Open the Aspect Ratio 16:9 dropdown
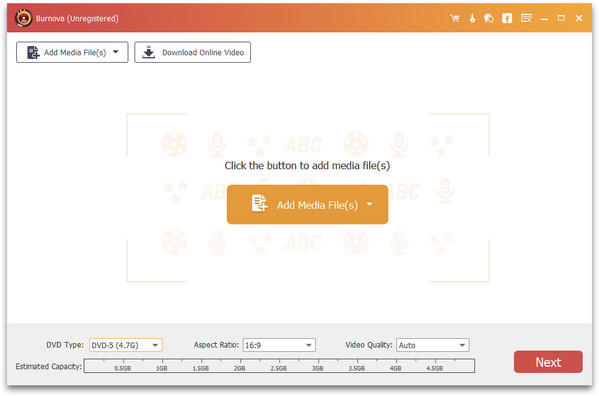The width and height of the screenshot is (599, 396). (279, 345)
